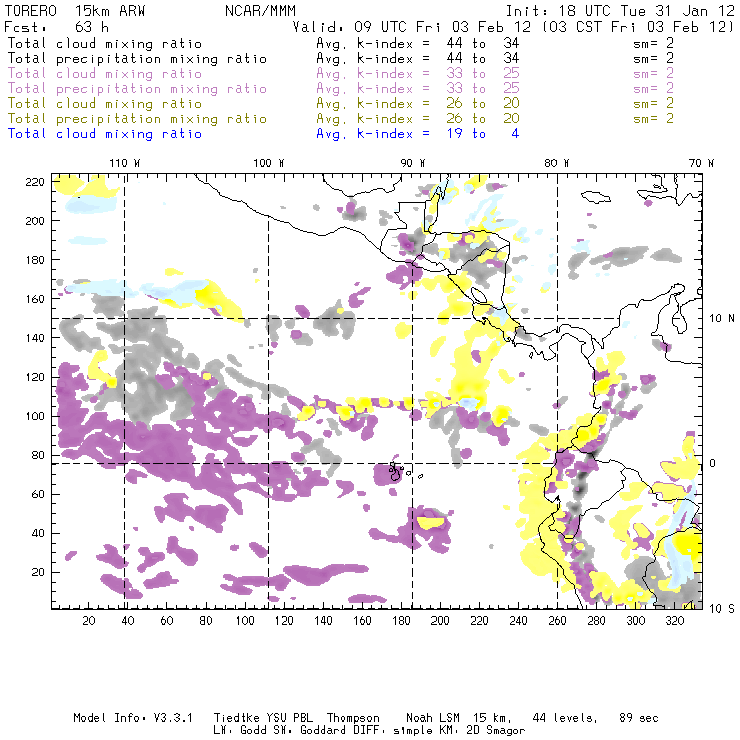Click the '70 W' longitude label
The image size is (740, 740).
coord(701,163)
